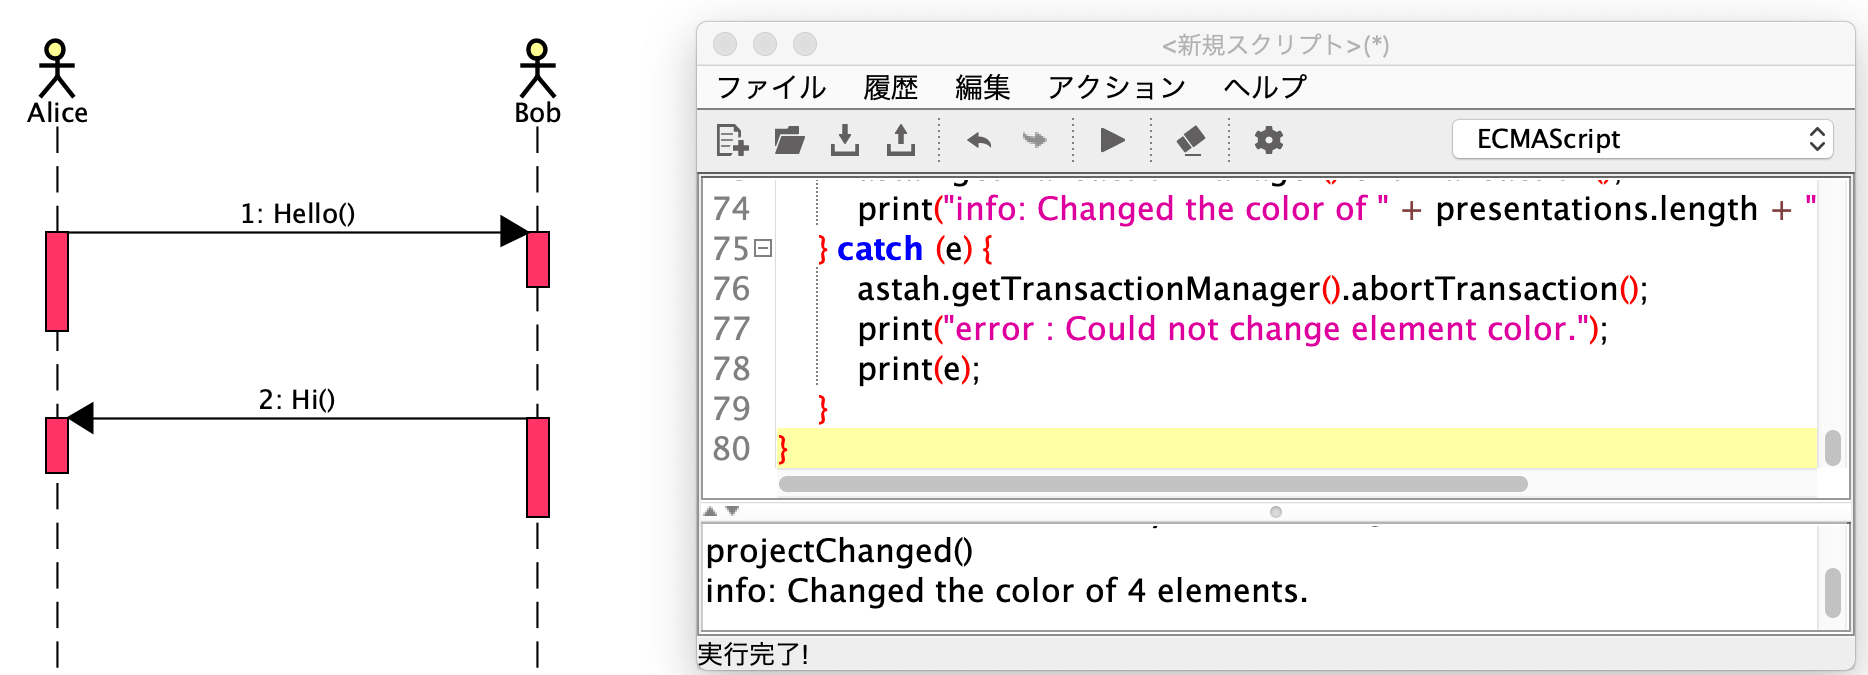
Task: Open a script with the folder icon
Action: point(789,140)
